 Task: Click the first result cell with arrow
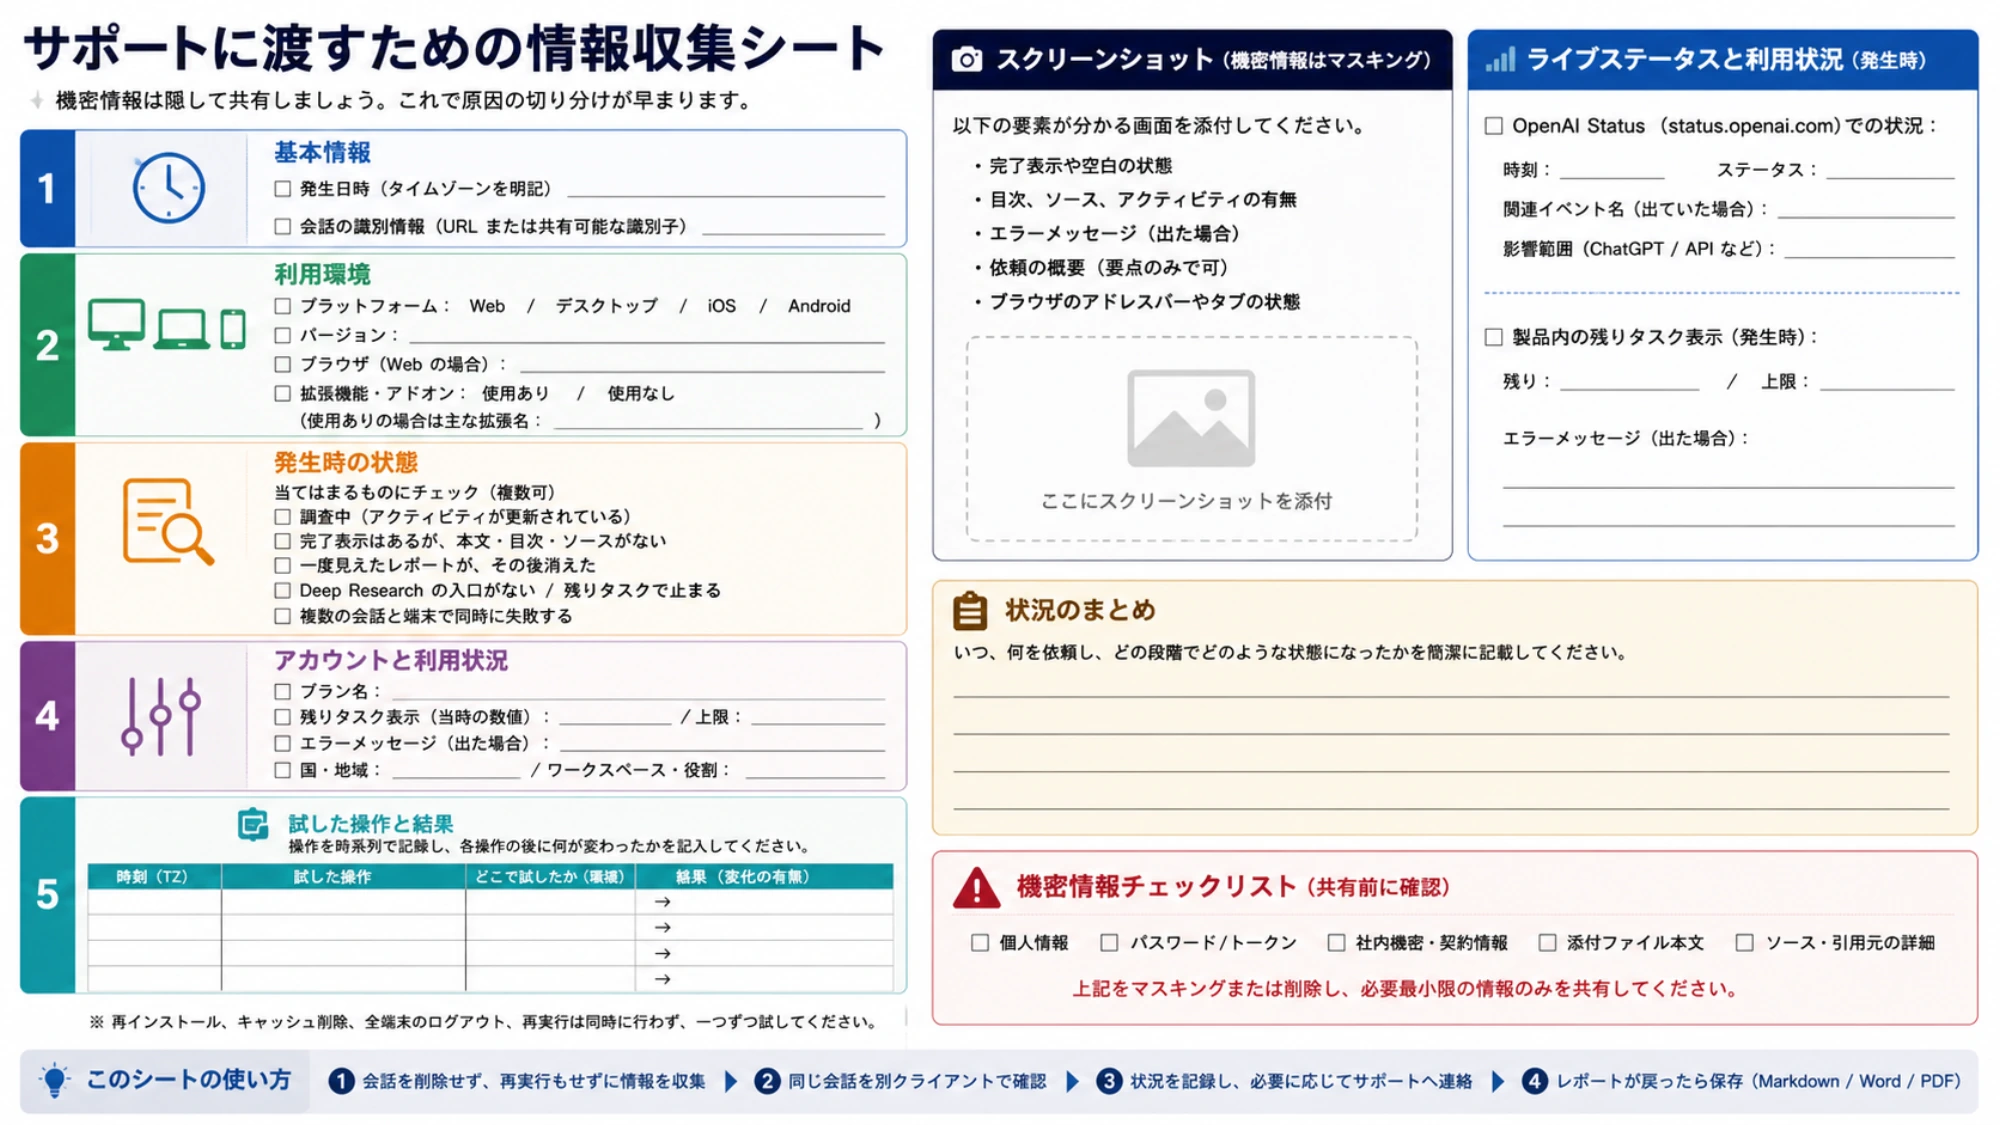[x=764, y=902]
